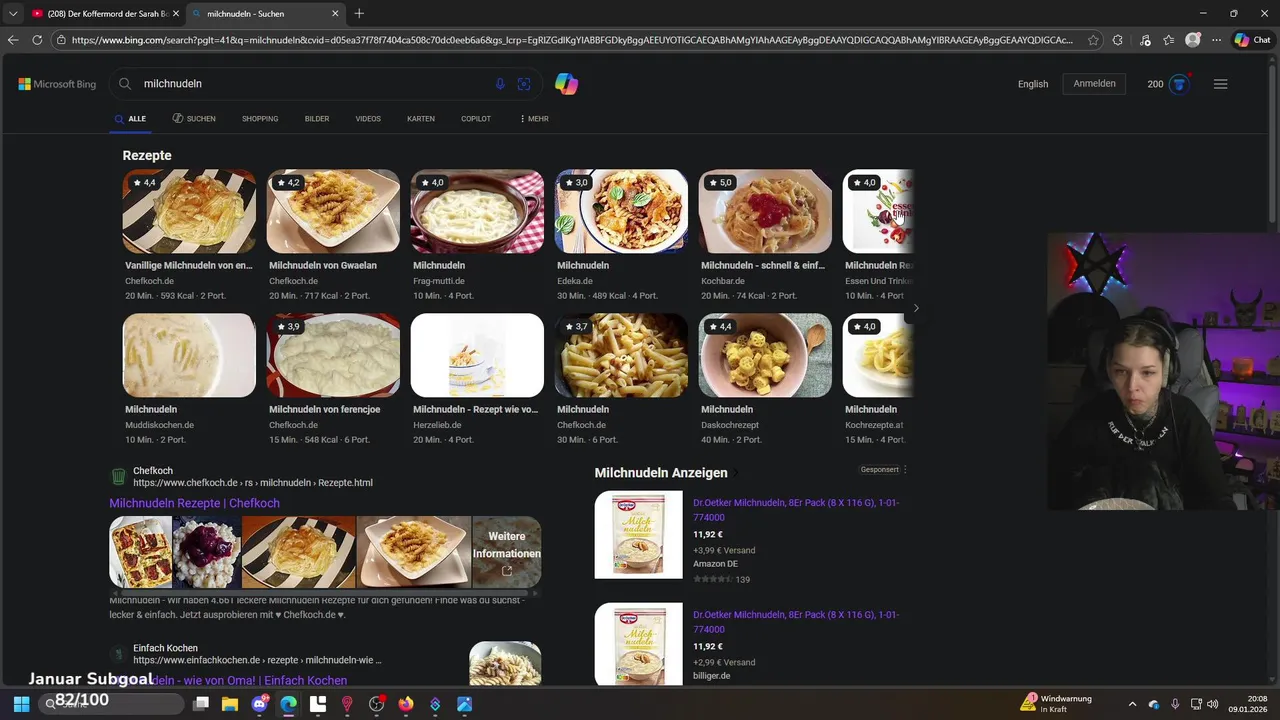The width and height of the screenshot is (1280, 720).
Task: Expand Milchnudeln Anzeigen heading chevron
Action: pos(736,473)
